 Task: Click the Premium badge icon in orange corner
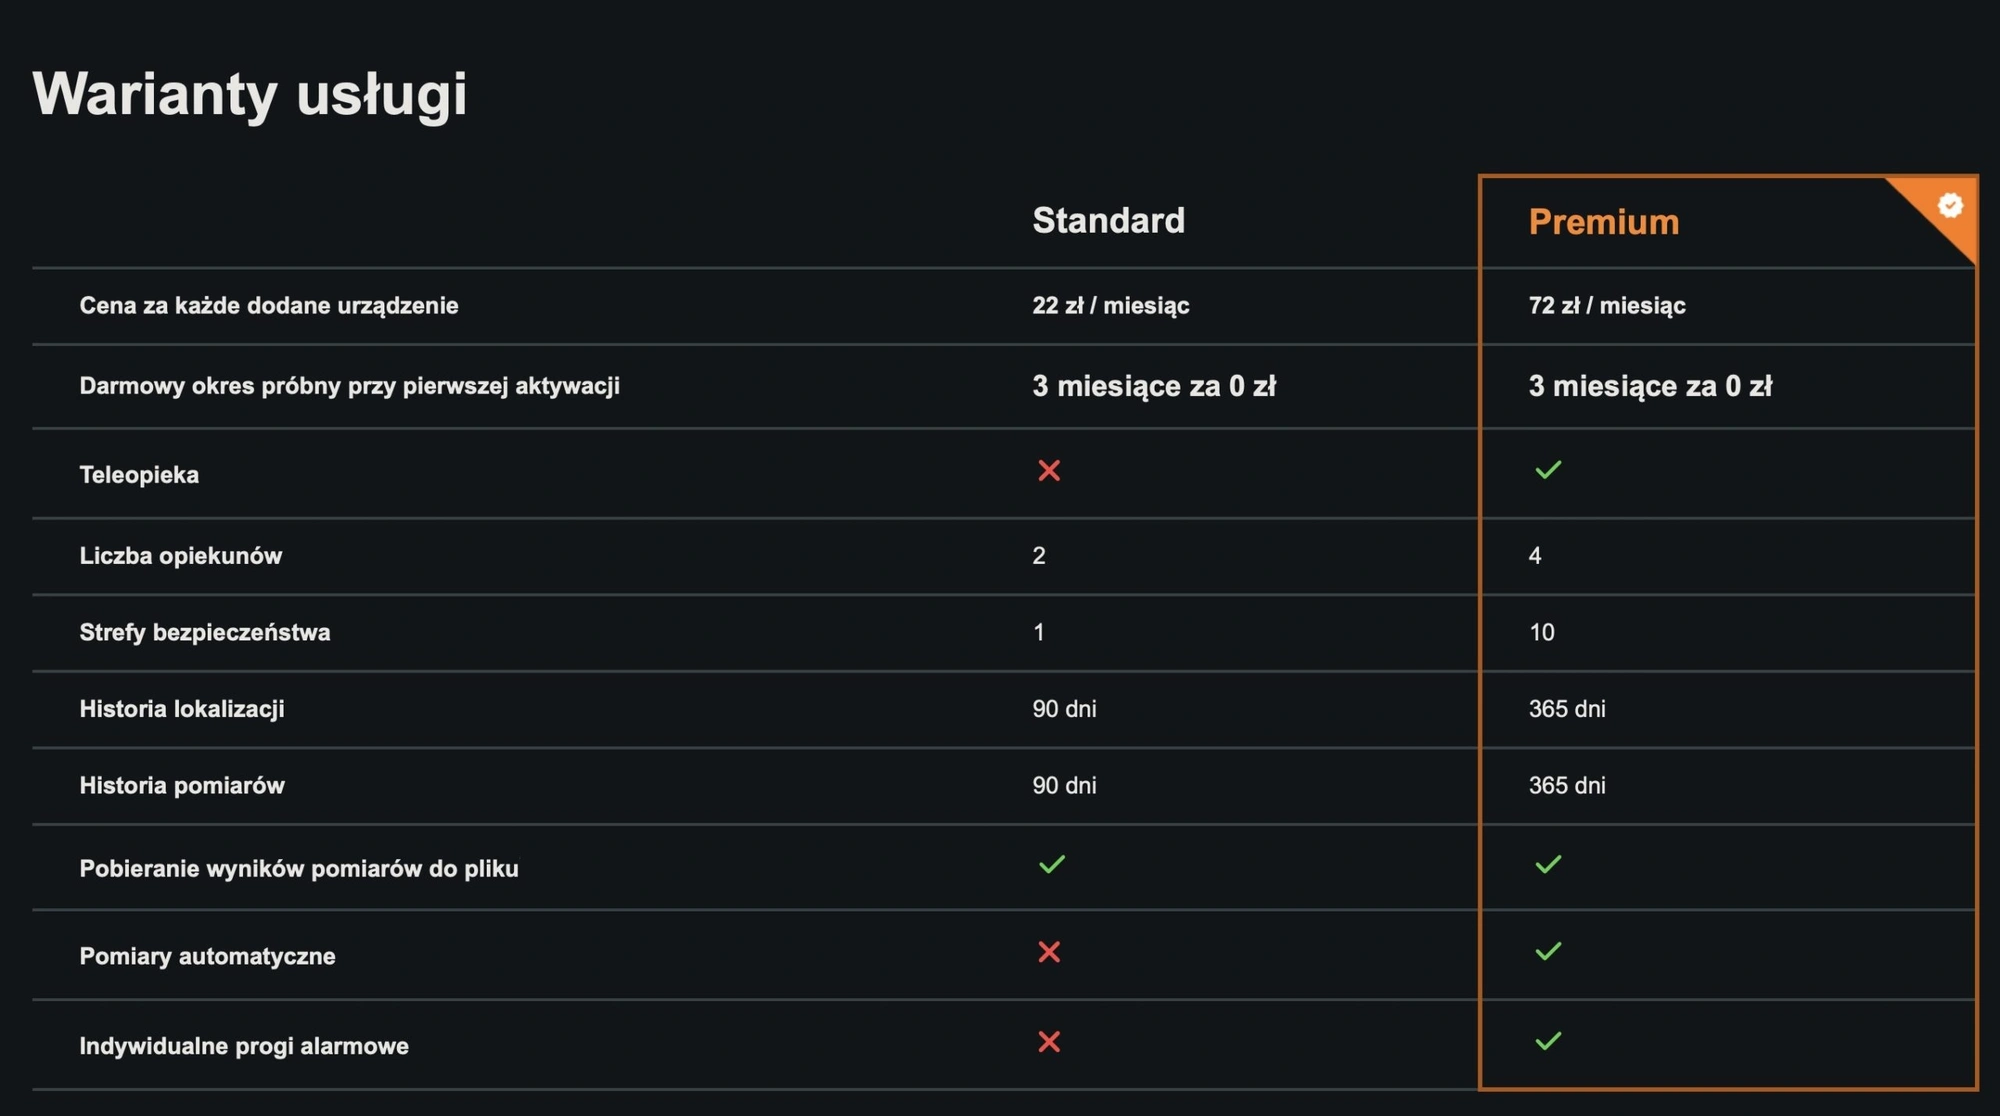click(x=1950, y=205)
